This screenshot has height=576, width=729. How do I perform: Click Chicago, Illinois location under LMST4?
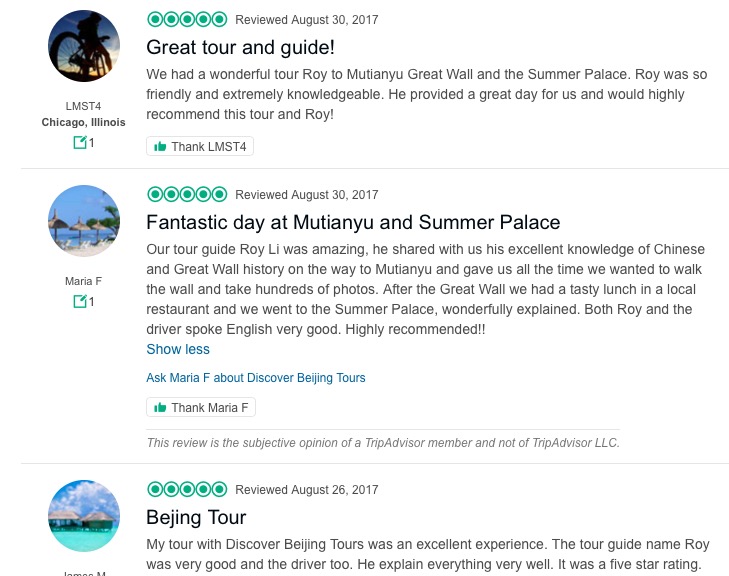(84, 122)
